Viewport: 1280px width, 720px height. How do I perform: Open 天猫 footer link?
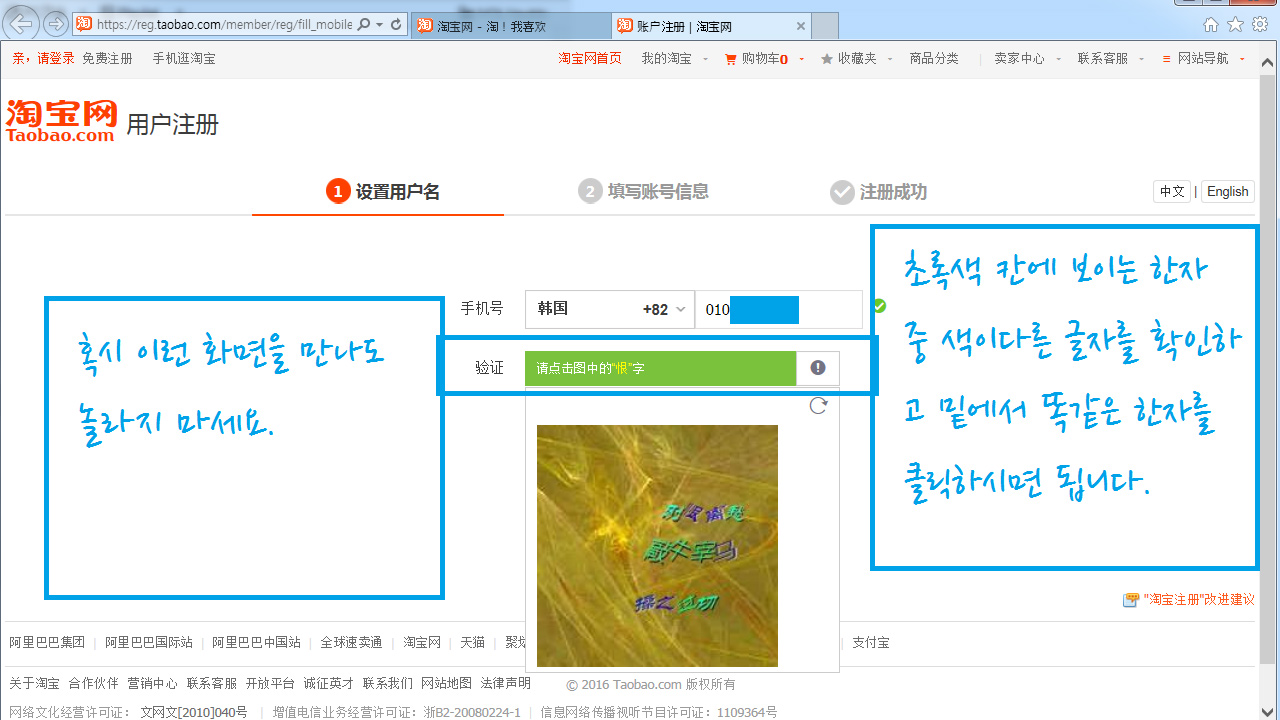point(473,643)
